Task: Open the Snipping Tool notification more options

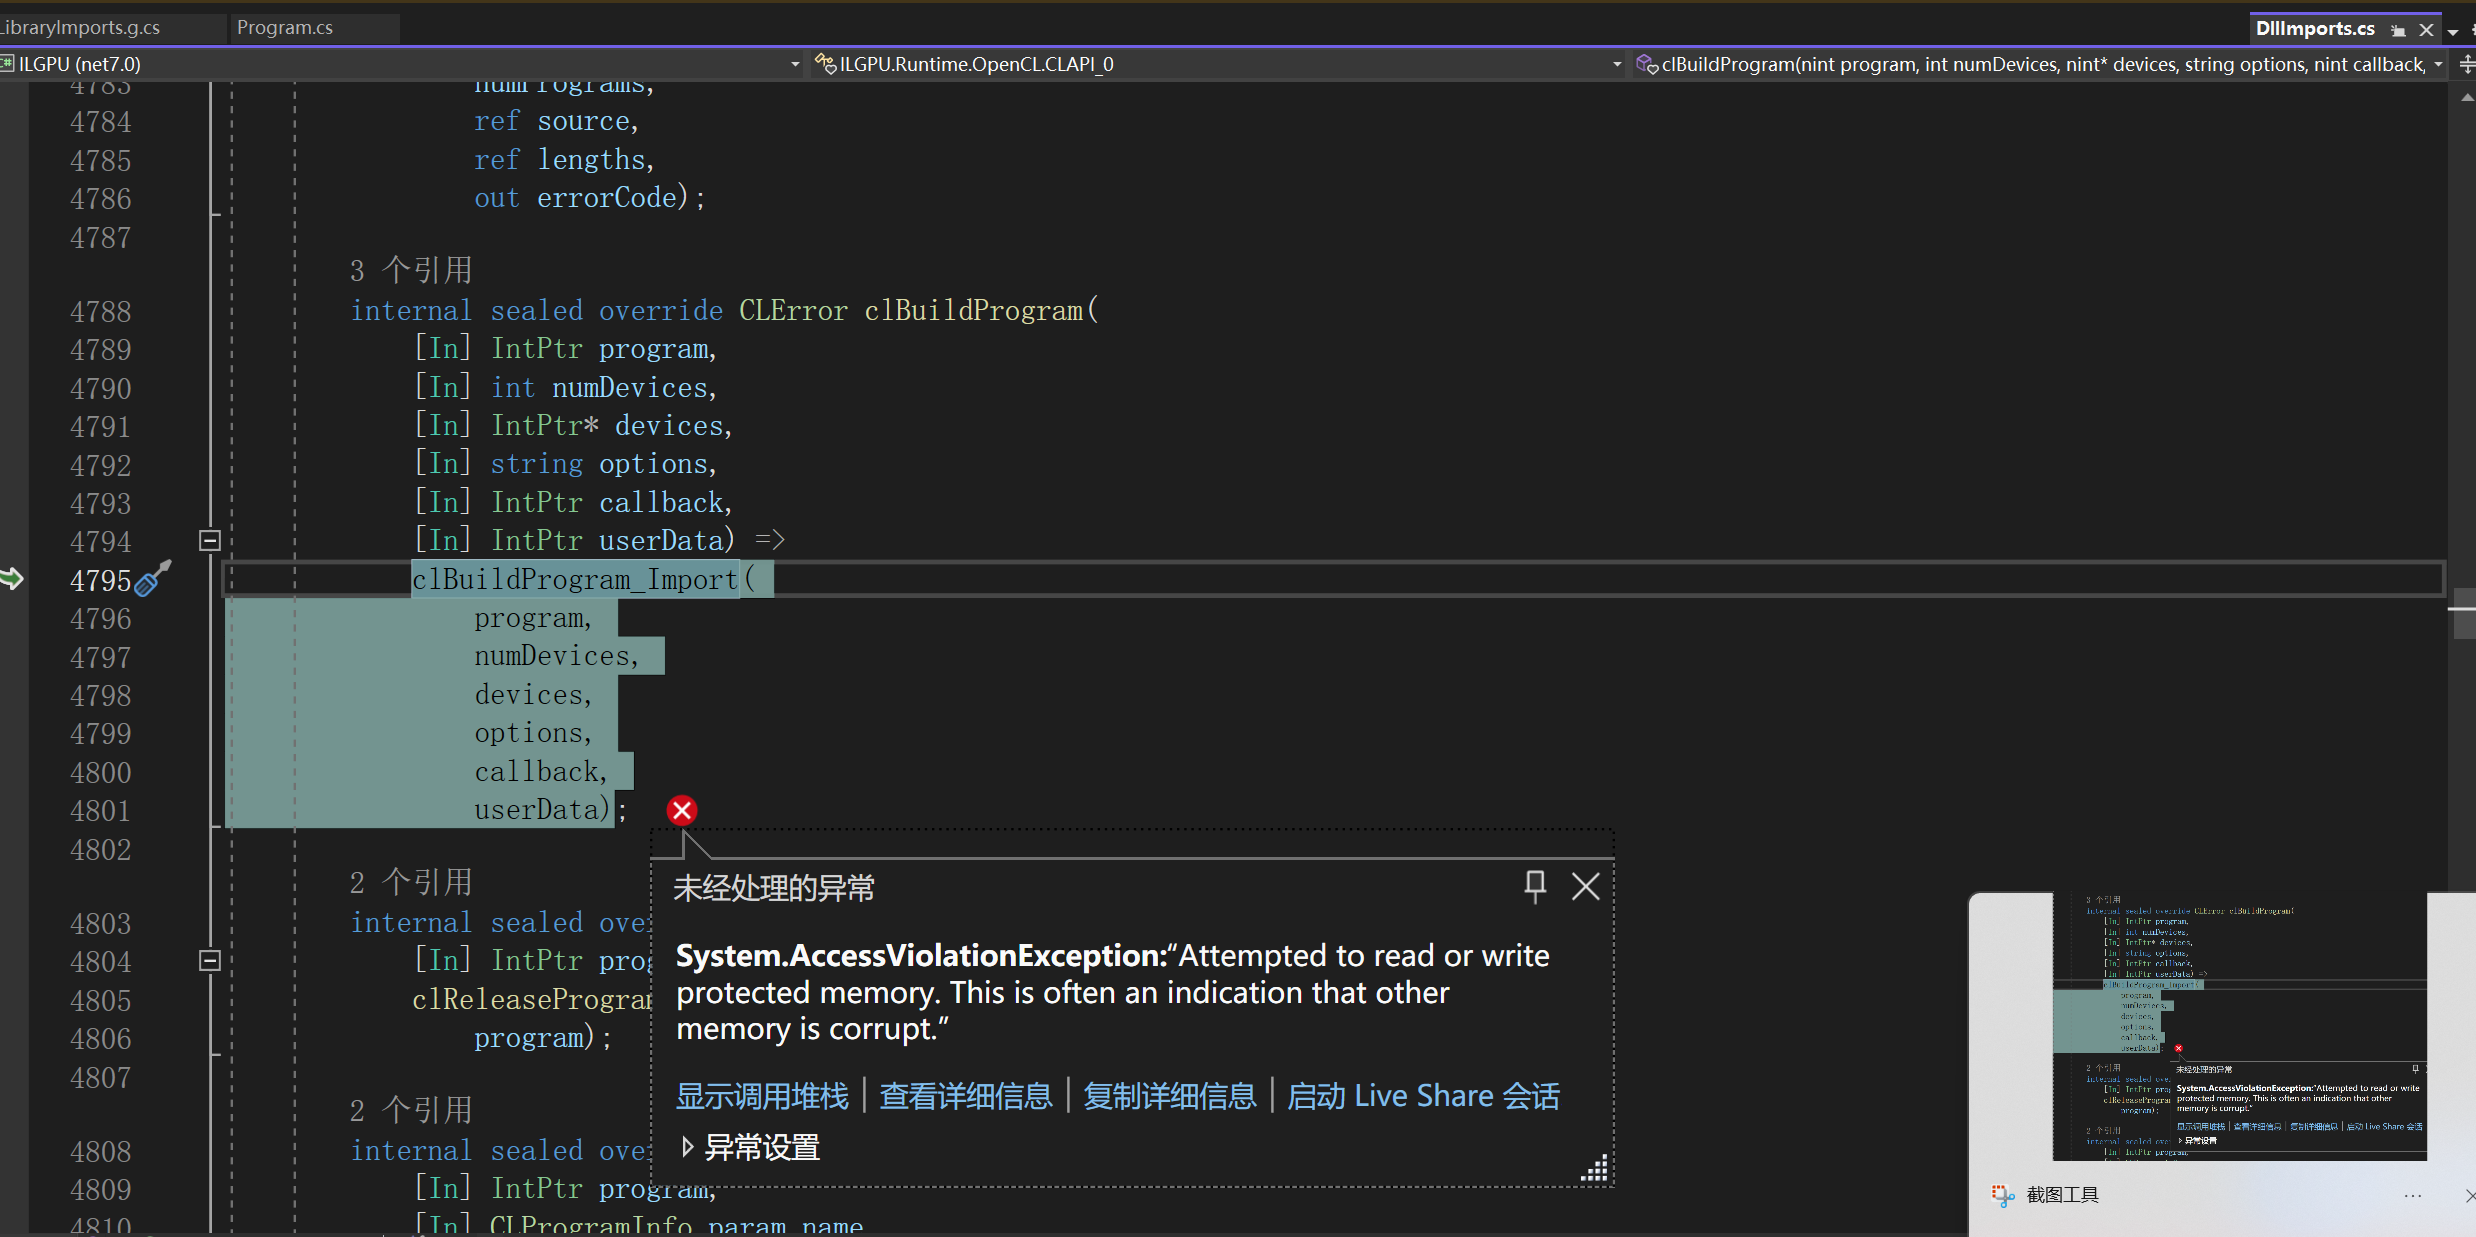Action: [x=2413, y=1196]
